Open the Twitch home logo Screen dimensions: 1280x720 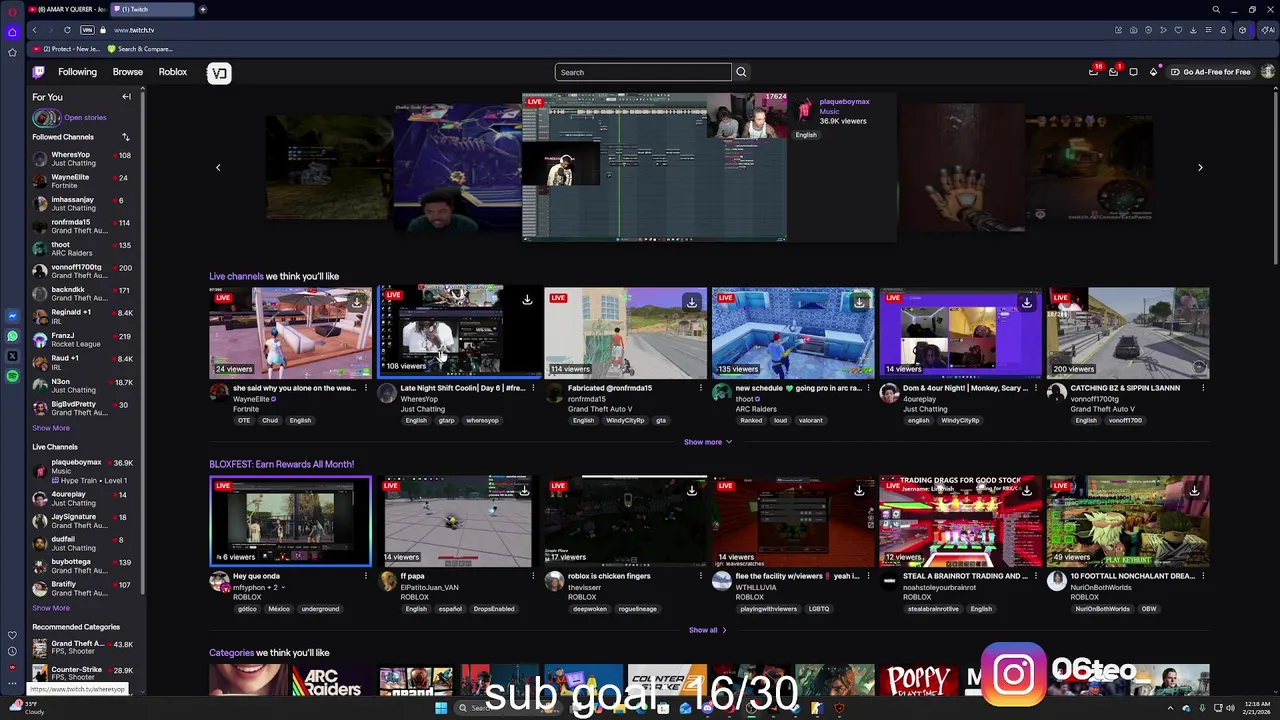(39, 72)
